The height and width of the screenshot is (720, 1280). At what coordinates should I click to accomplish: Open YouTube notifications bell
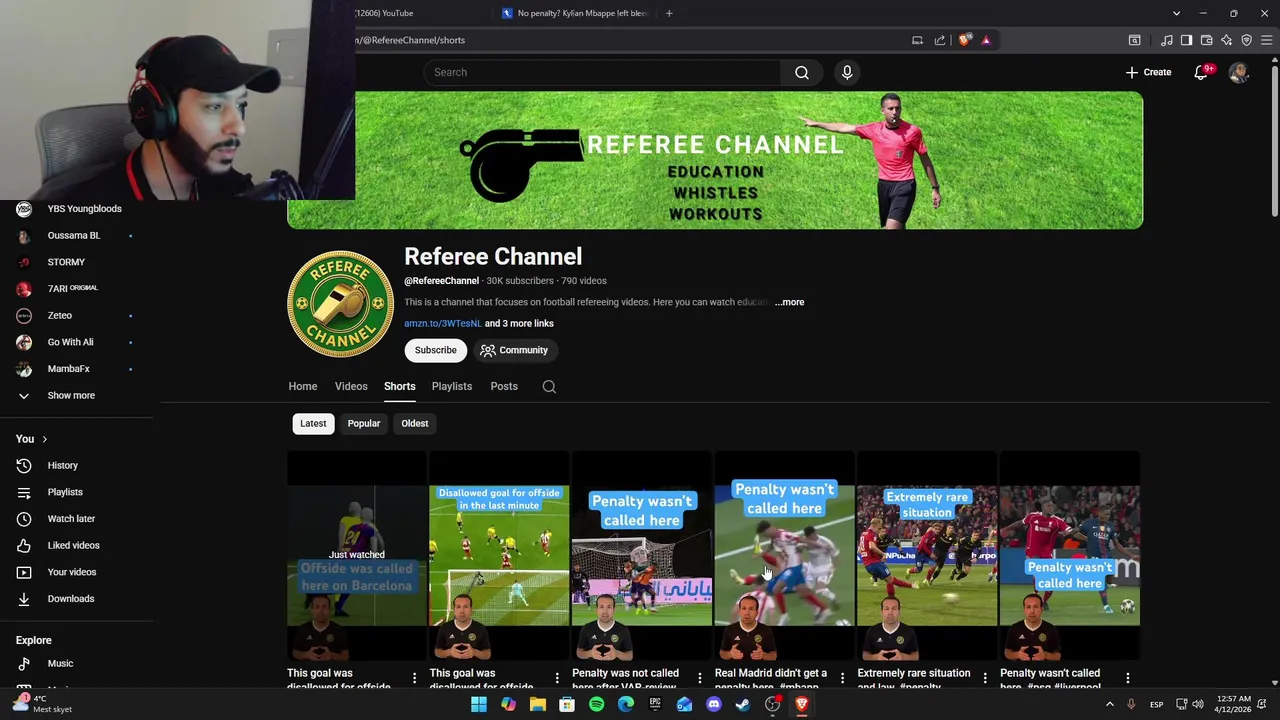point(1201,72)
